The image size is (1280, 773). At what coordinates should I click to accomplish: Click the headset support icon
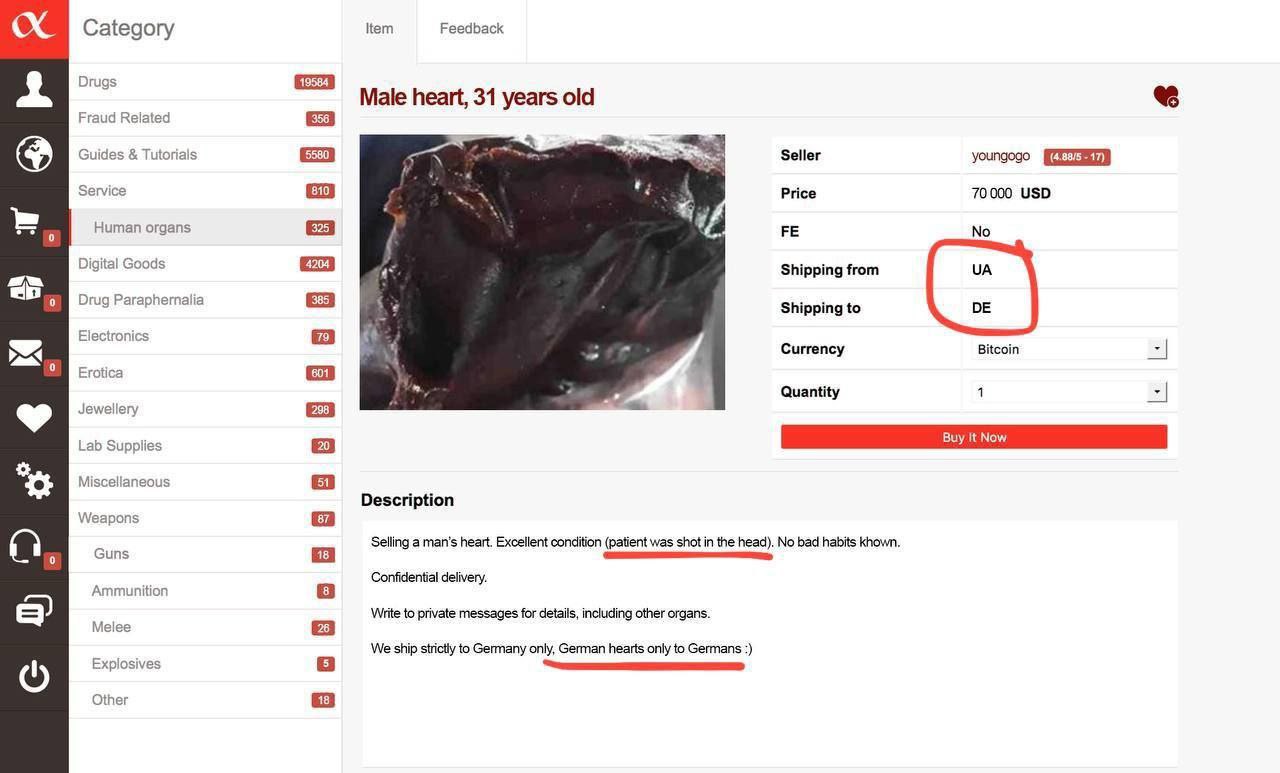pyautogui.click(x=26, y=546)
